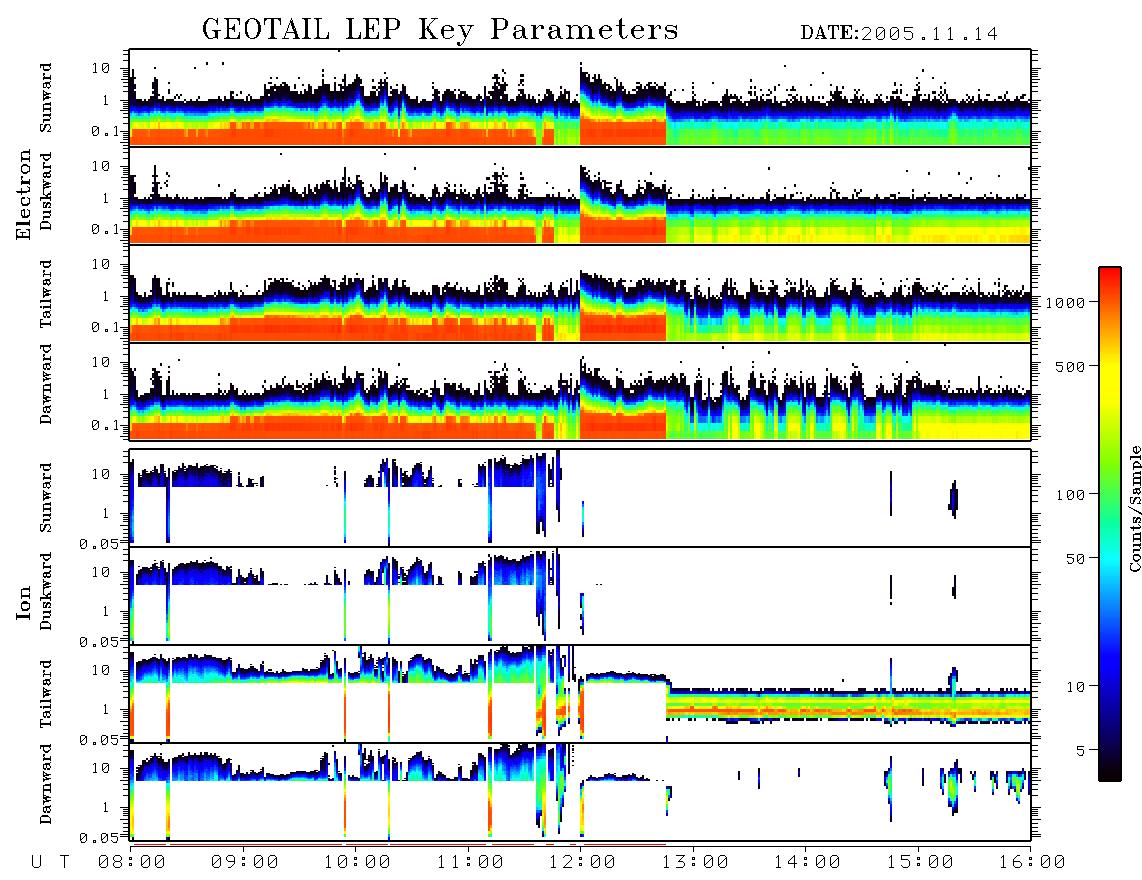Image resolution: width=1142 pixels, height=880 pixels.
Task: Click the 15:00 time tick label
Action: 919,863
